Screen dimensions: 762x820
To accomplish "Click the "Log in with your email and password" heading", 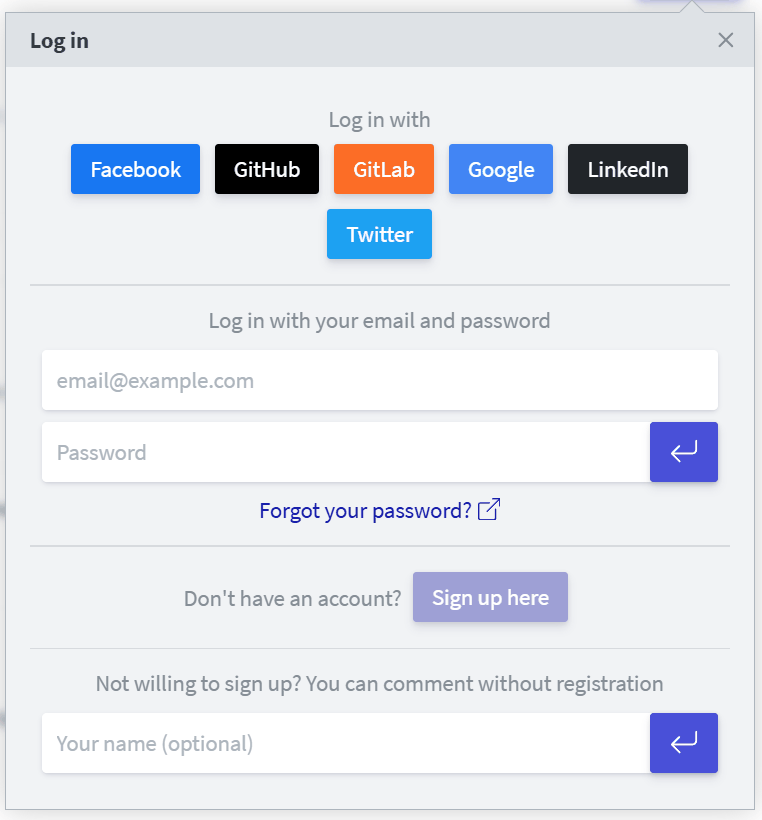I will click(x=379, y=321).
